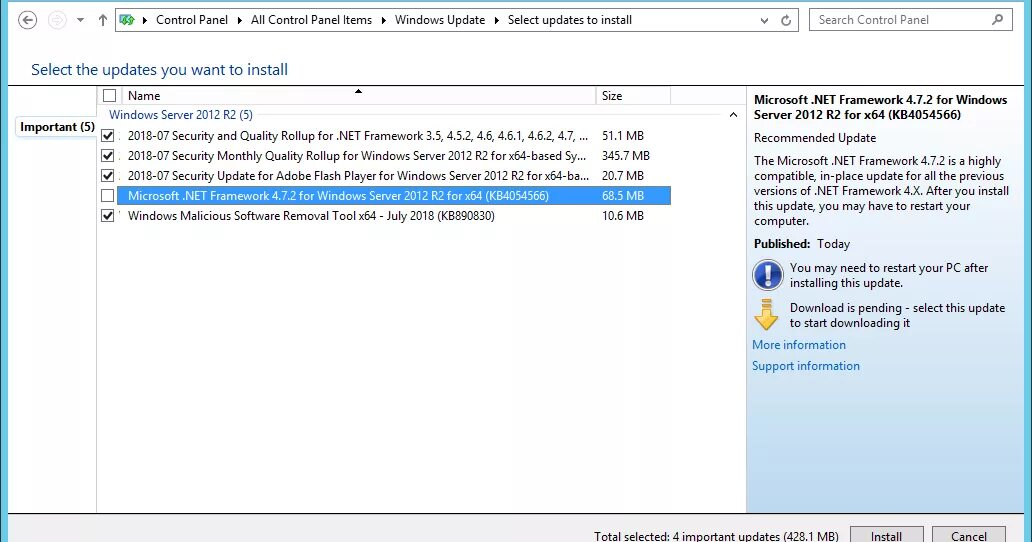The image size is (1032, 542).
Task: Open All Control Panel Items breadcrumb
Action: tap(311, 20)
